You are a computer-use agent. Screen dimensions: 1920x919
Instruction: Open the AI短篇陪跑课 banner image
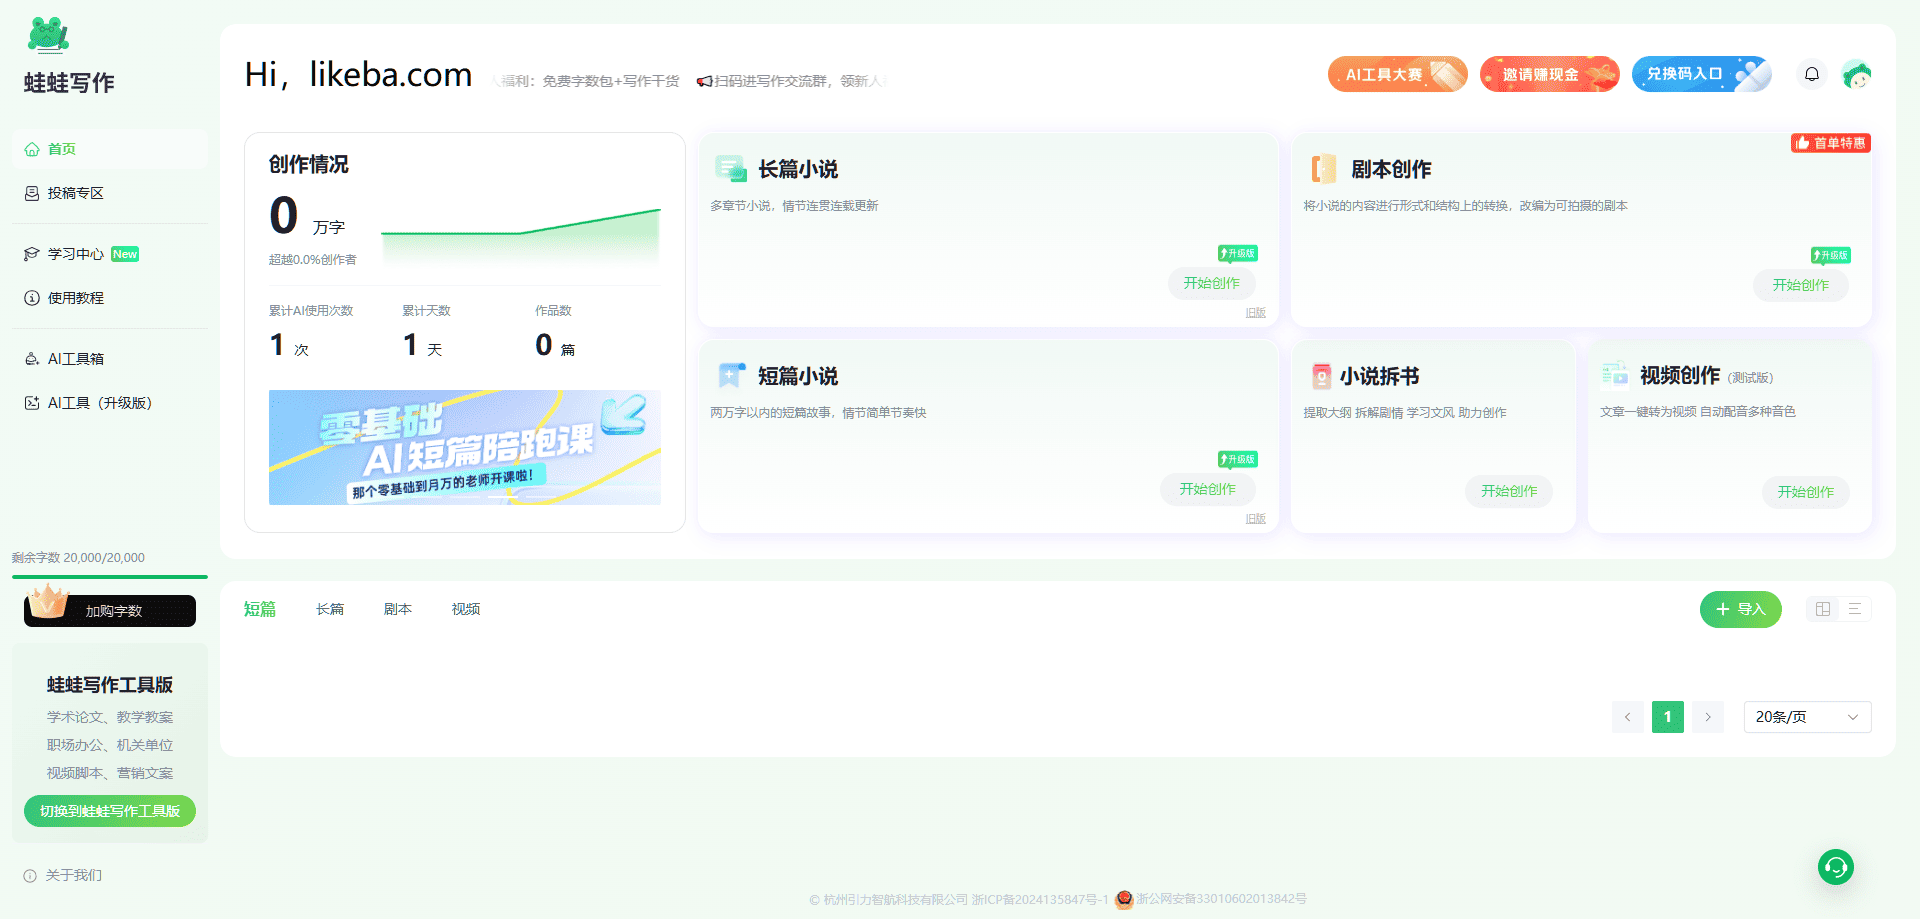[464, 447]
